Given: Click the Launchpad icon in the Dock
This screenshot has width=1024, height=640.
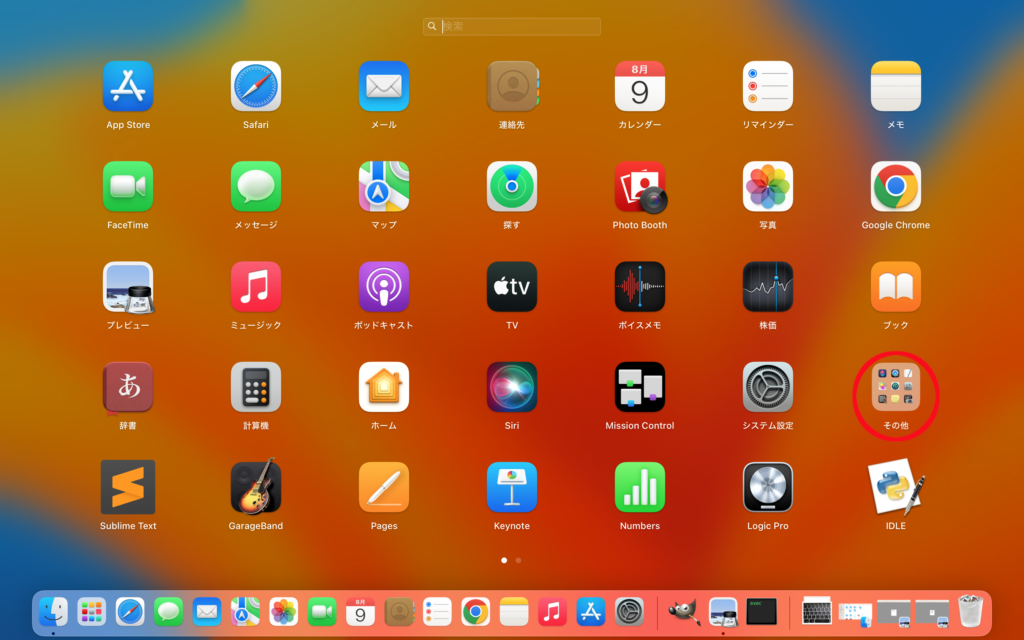Looking at the screenshot, I should click(x=91, y=612).
